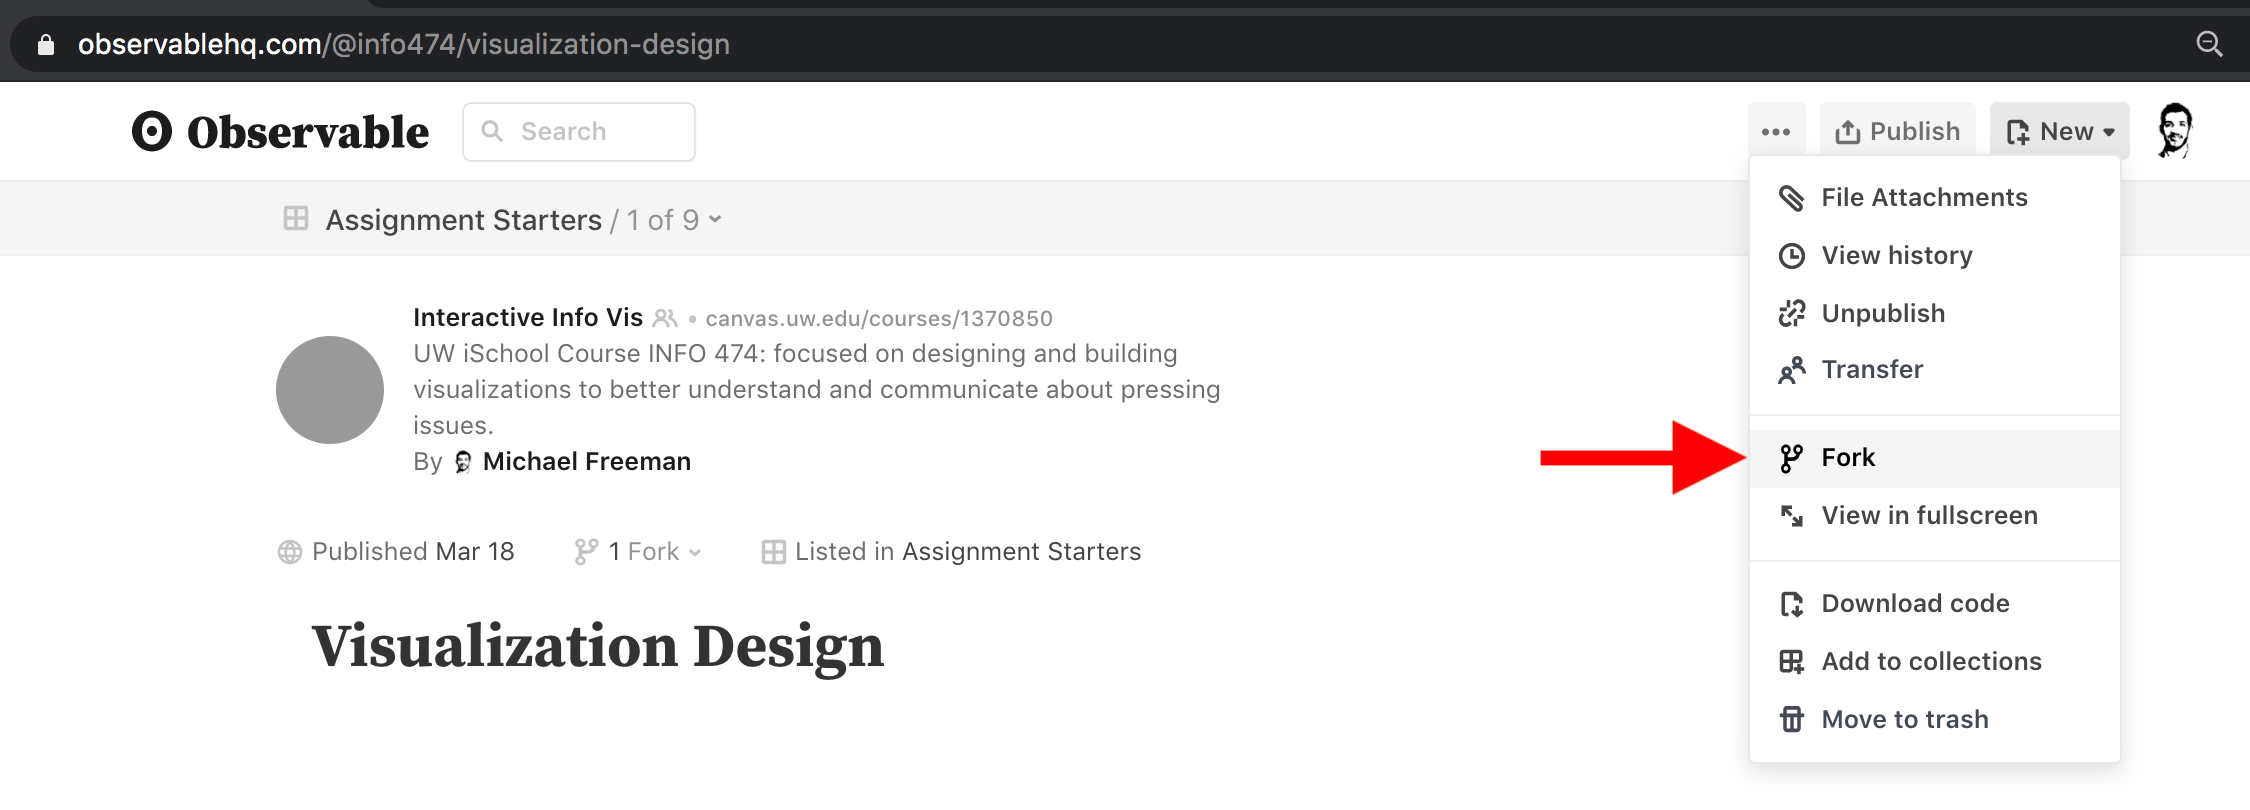
Task: Click the Assignment Starters collection grid icon
Action: tap(296, 219)
